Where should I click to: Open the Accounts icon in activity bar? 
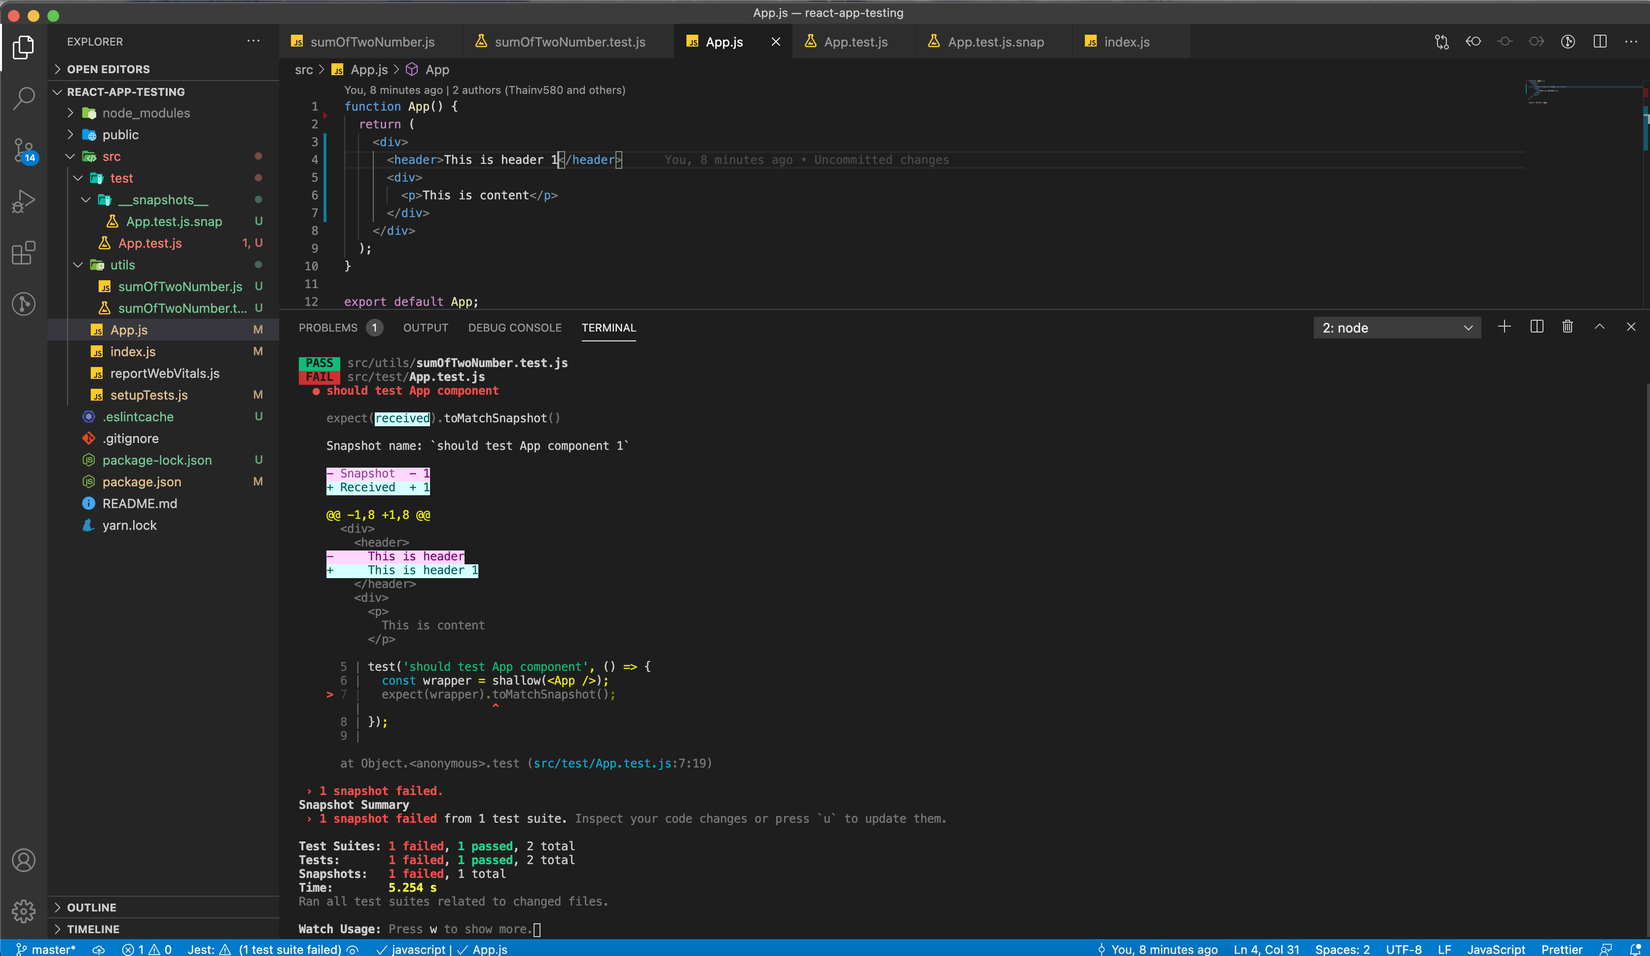[23, 860]
